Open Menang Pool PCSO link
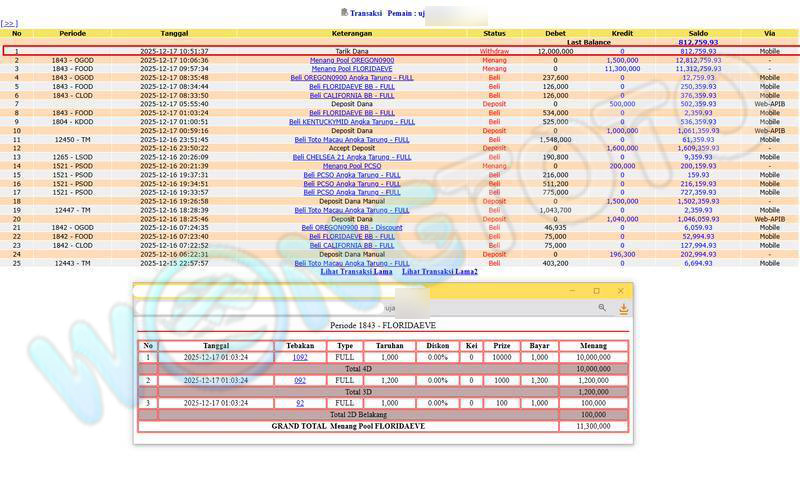Viewport: 800px width, 477px height. click(351, 166)
